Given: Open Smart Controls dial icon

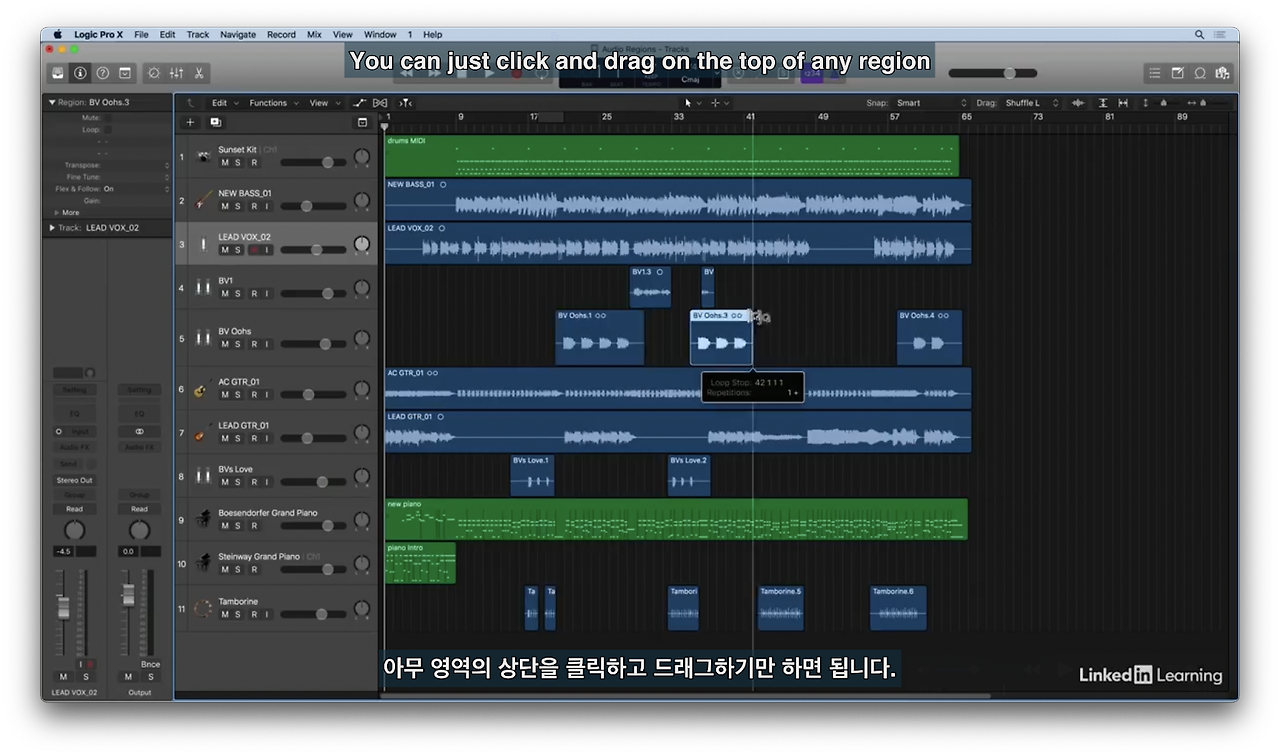Looking at the screenshot, I should tap(154, 73).
